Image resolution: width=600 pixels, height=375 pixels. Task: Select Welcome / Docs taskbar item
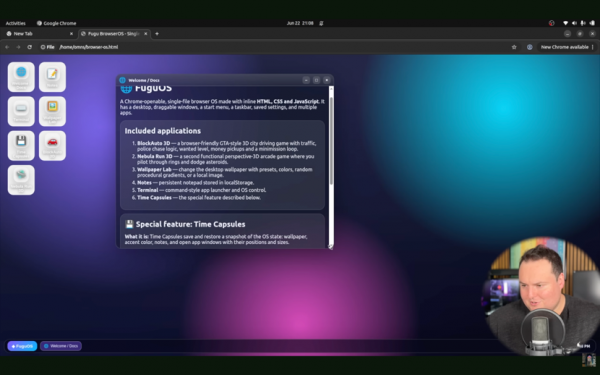tap(61, 346)
